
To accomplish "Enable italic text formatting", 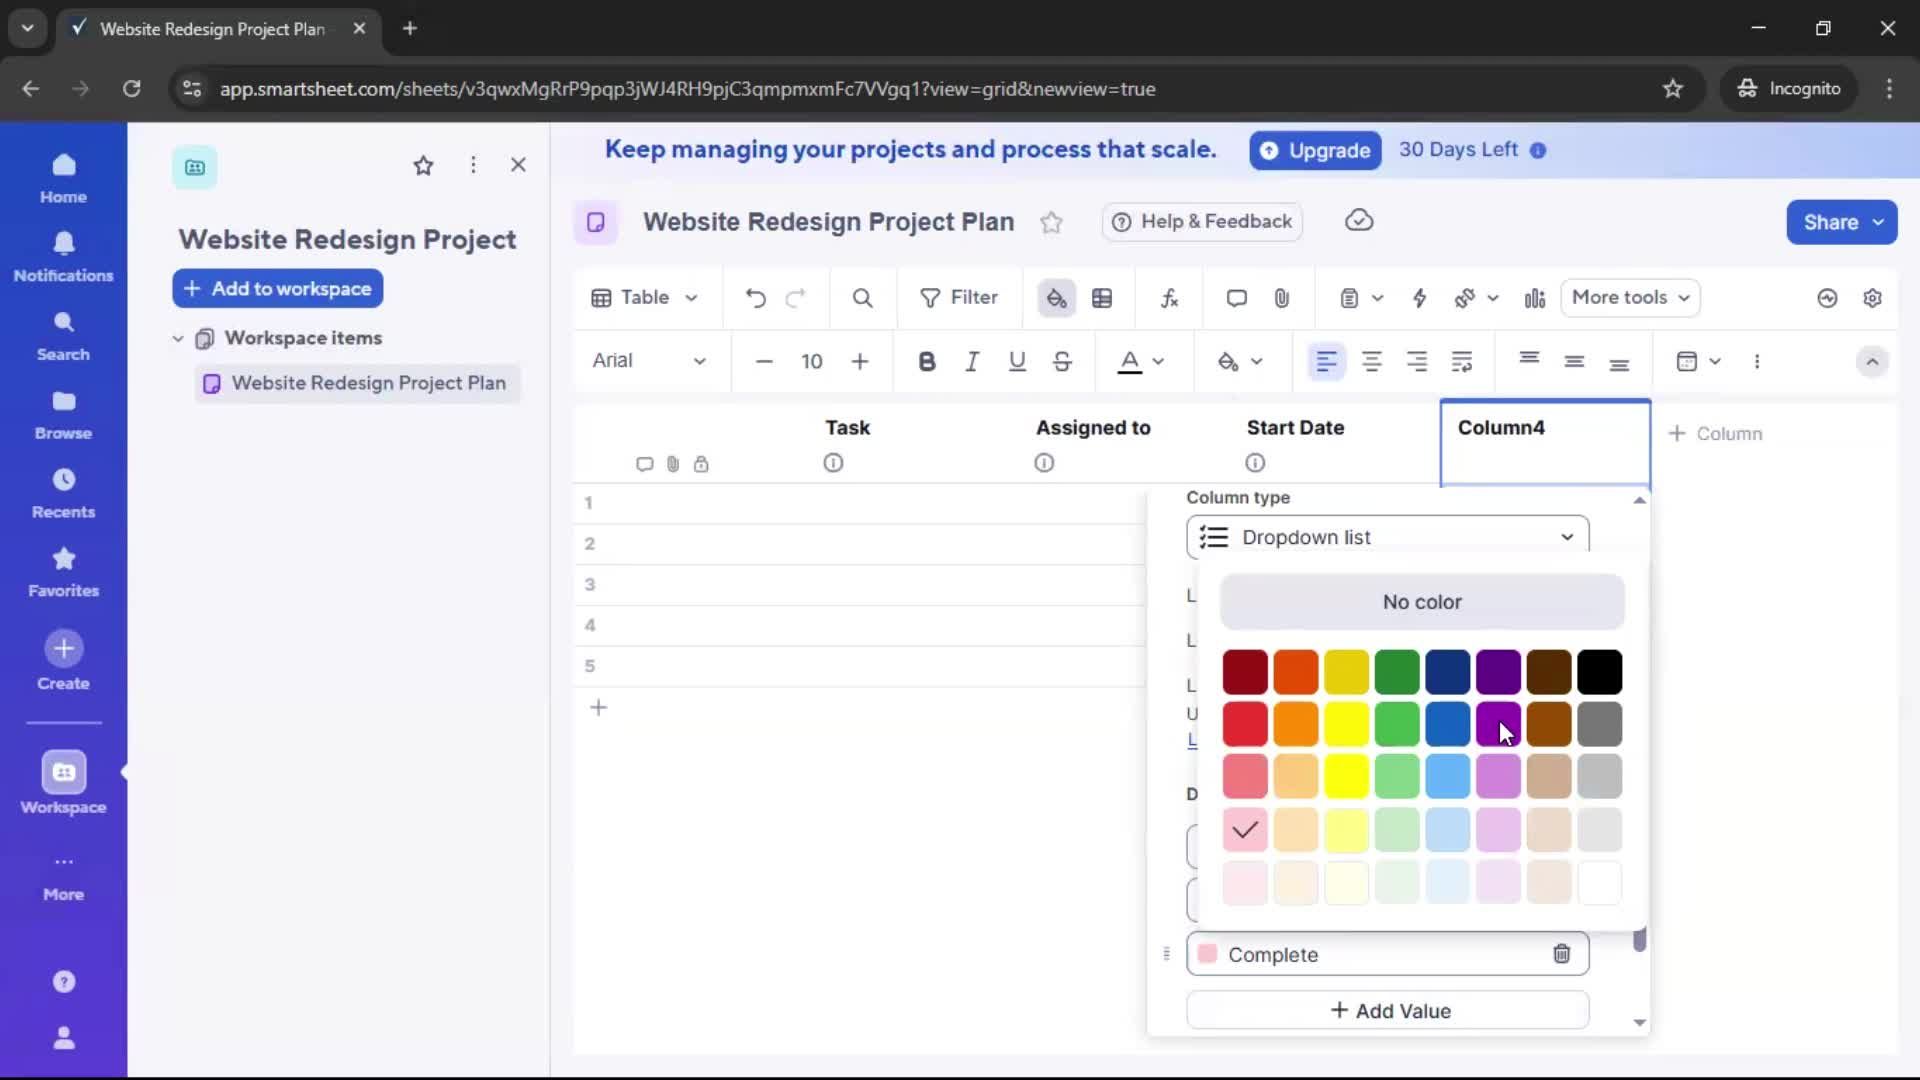I will [x=972, y=361].
